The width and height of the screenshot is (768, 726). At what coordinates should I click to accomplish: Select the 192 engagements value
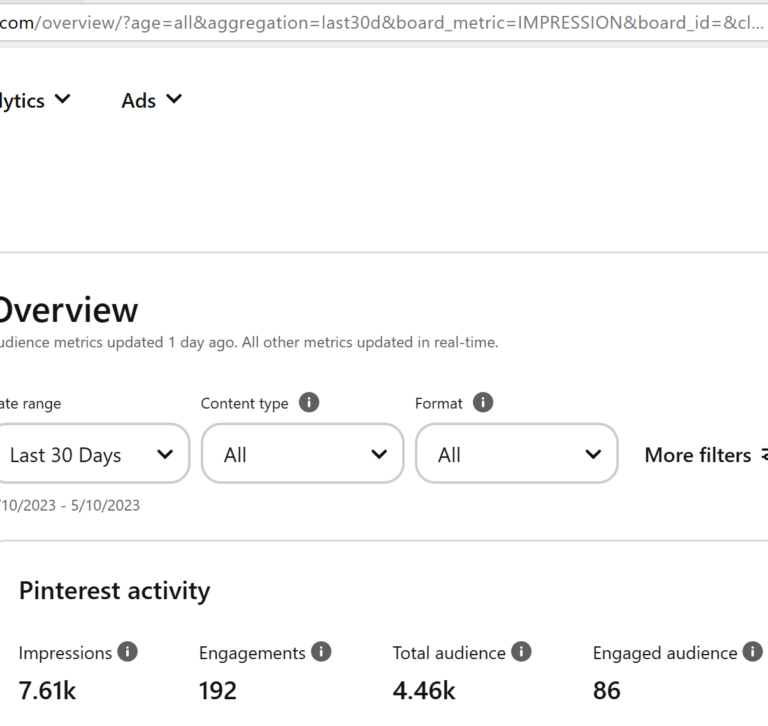click(217, 691)
